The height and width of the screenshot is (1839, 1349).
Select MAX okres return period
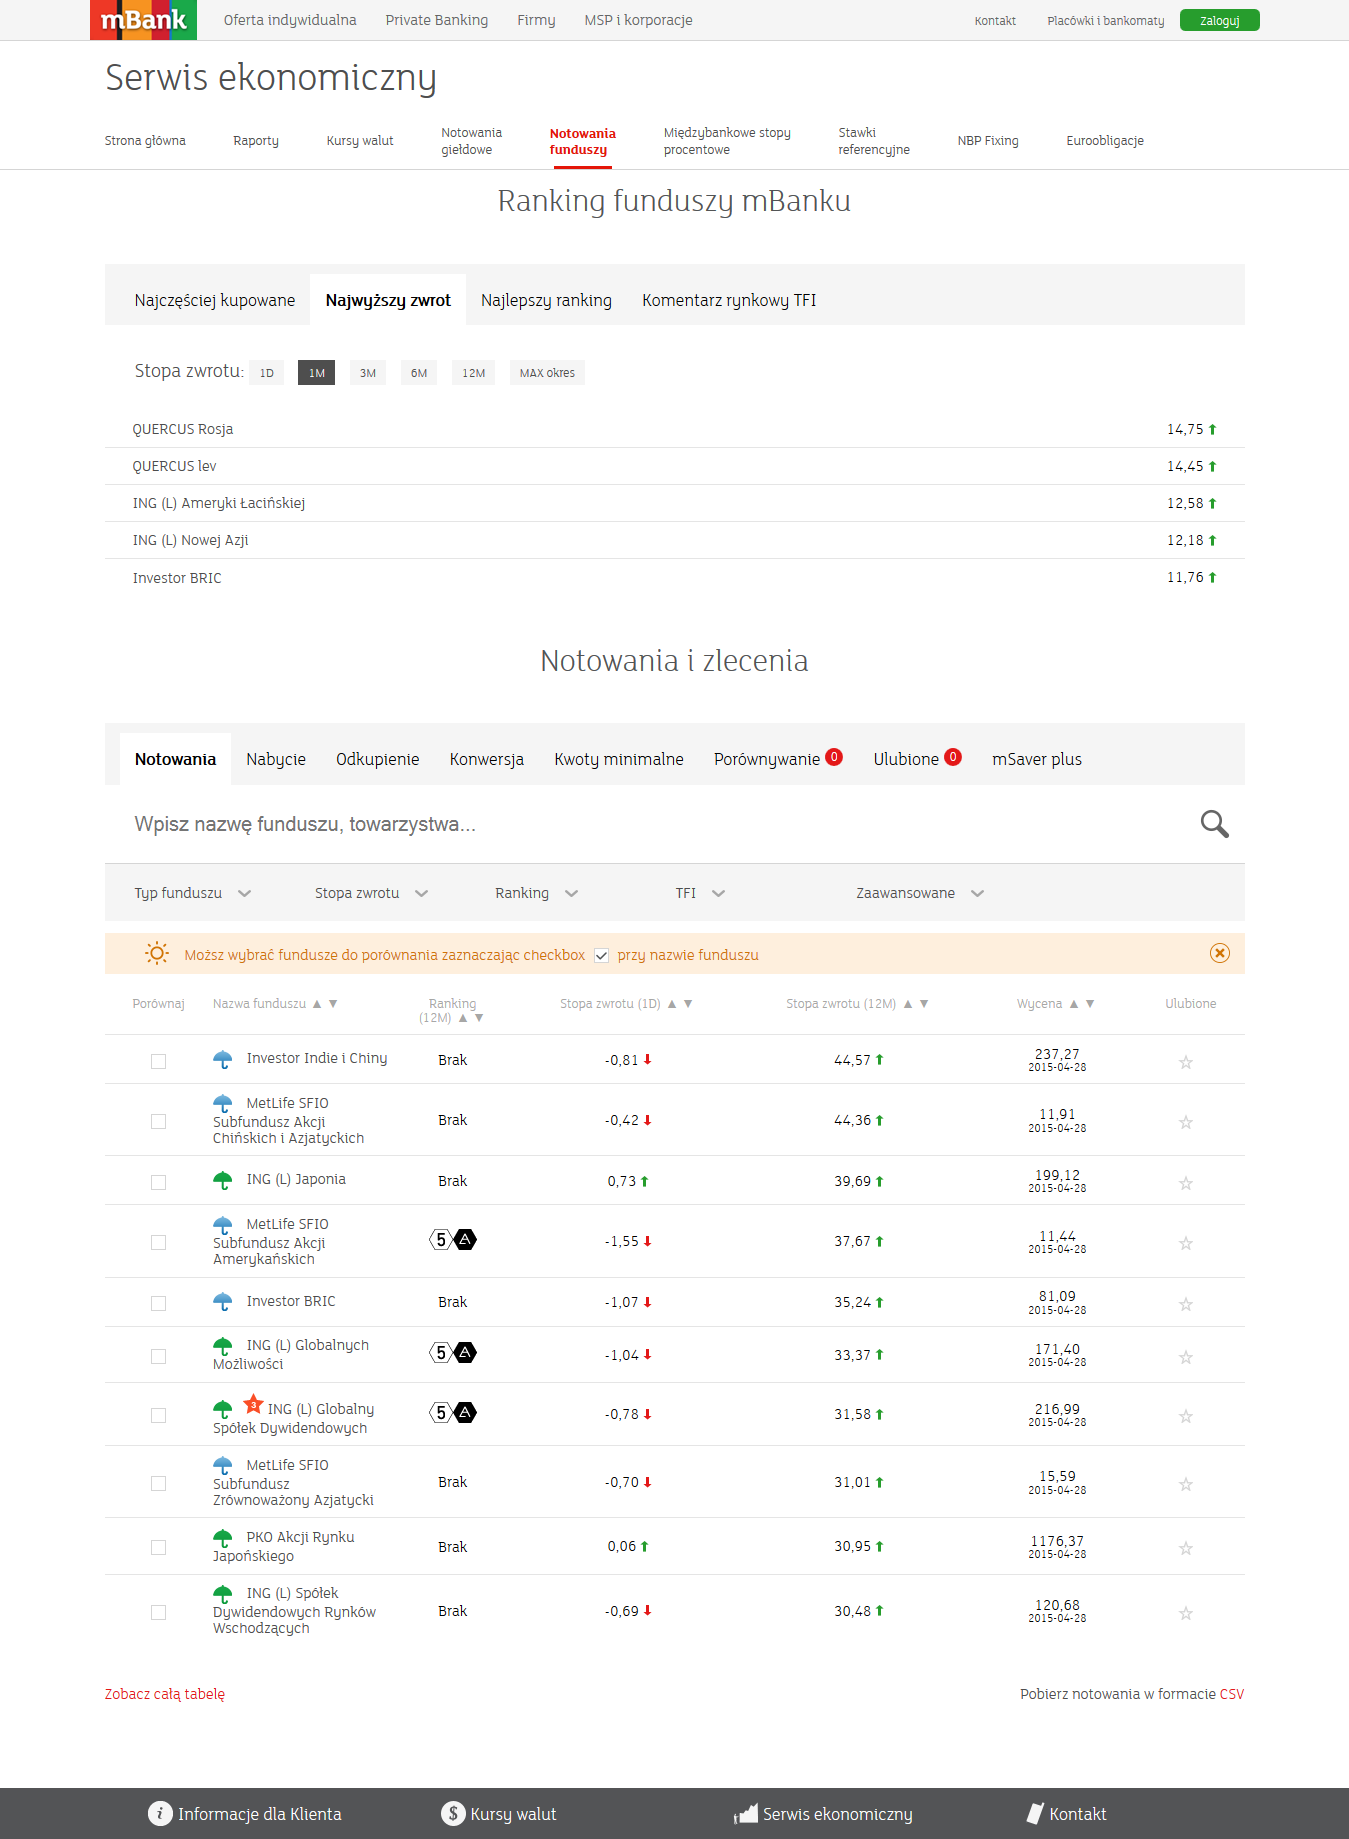click(547, 373)
